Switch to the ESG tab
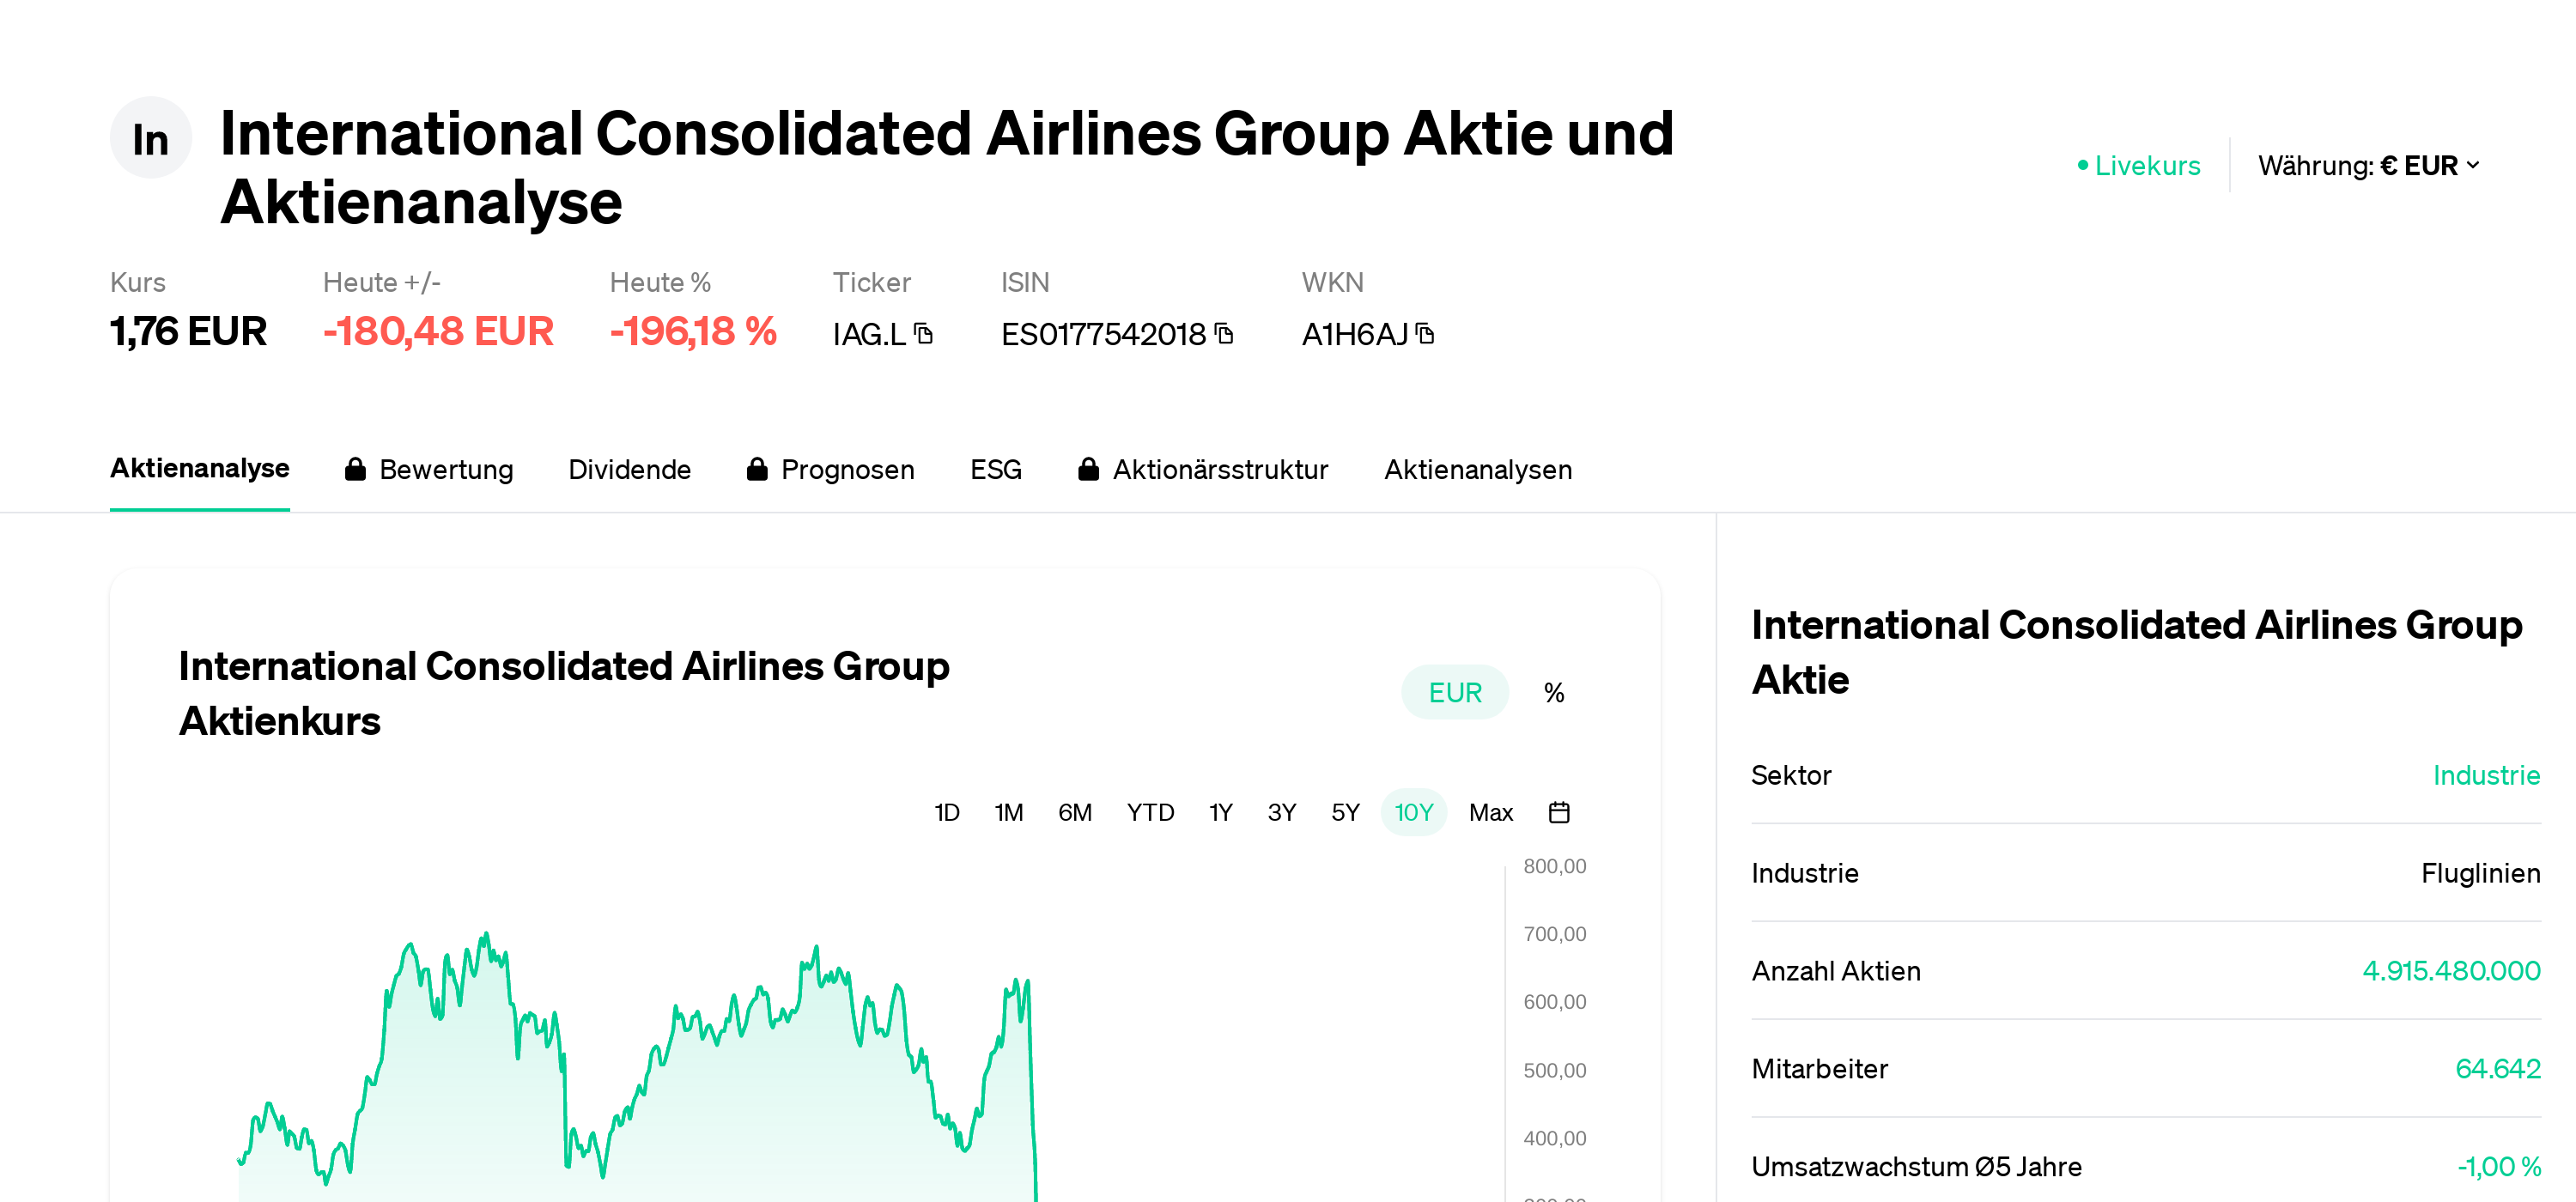Image resolution: width=2576 pixels, height=1202 pixels. click(x=995, y=469)
